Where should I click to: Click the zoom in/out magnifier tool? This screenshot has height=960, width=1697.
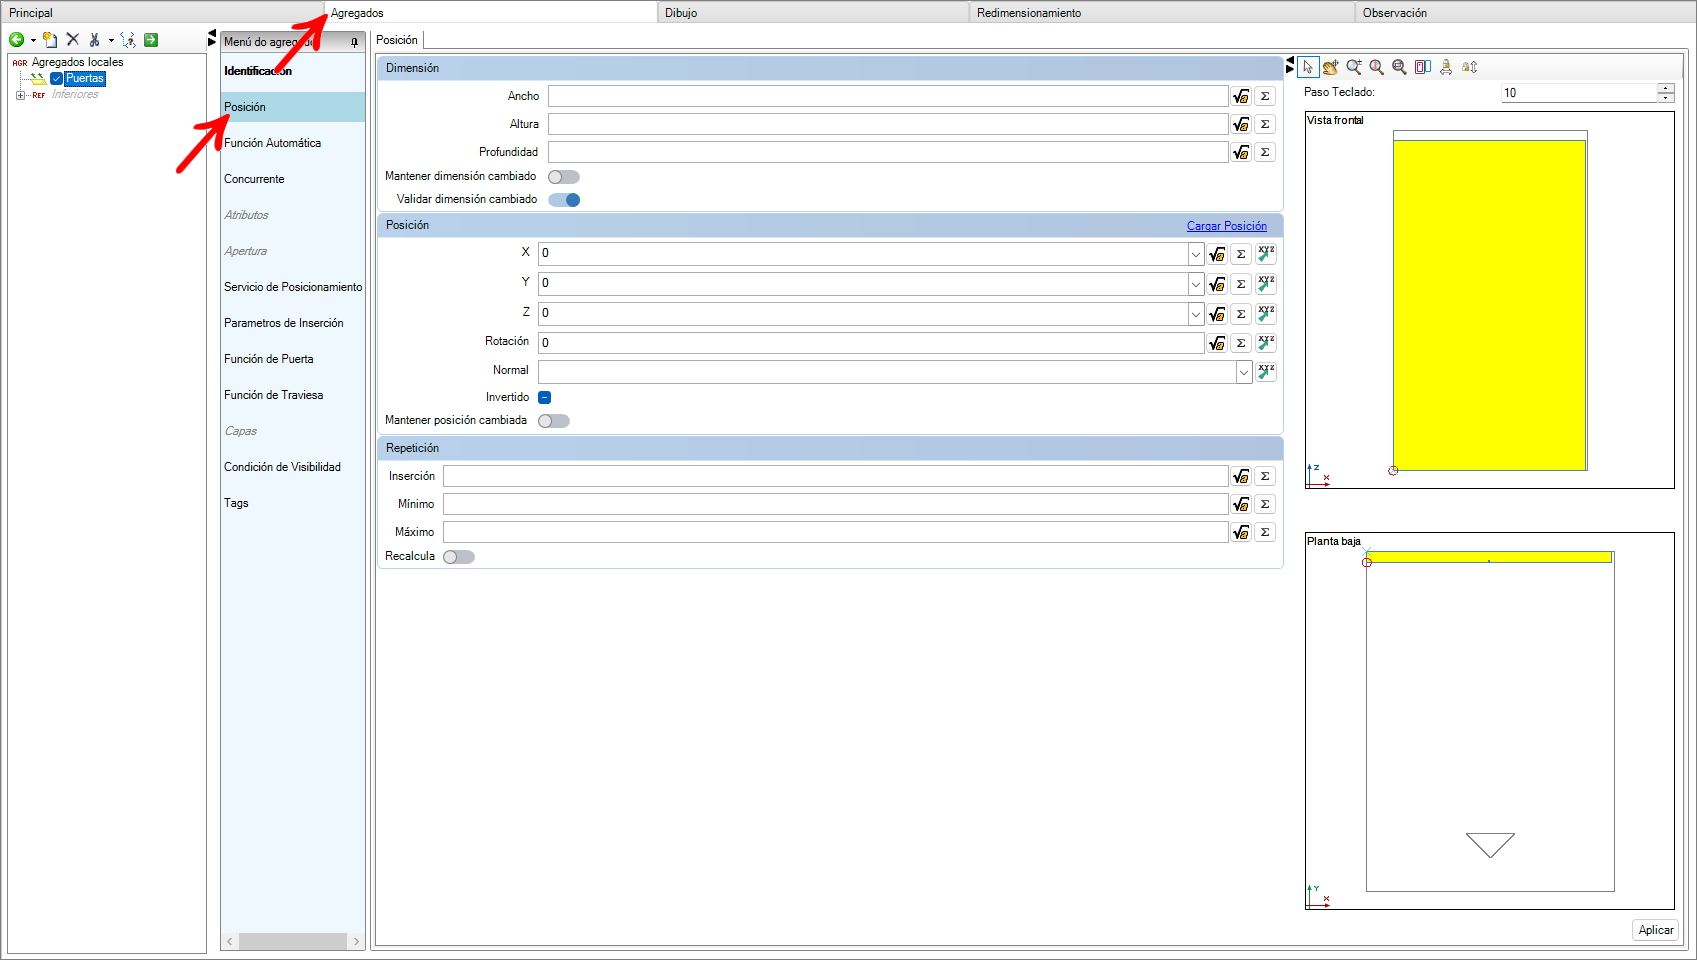(1354, 67)
